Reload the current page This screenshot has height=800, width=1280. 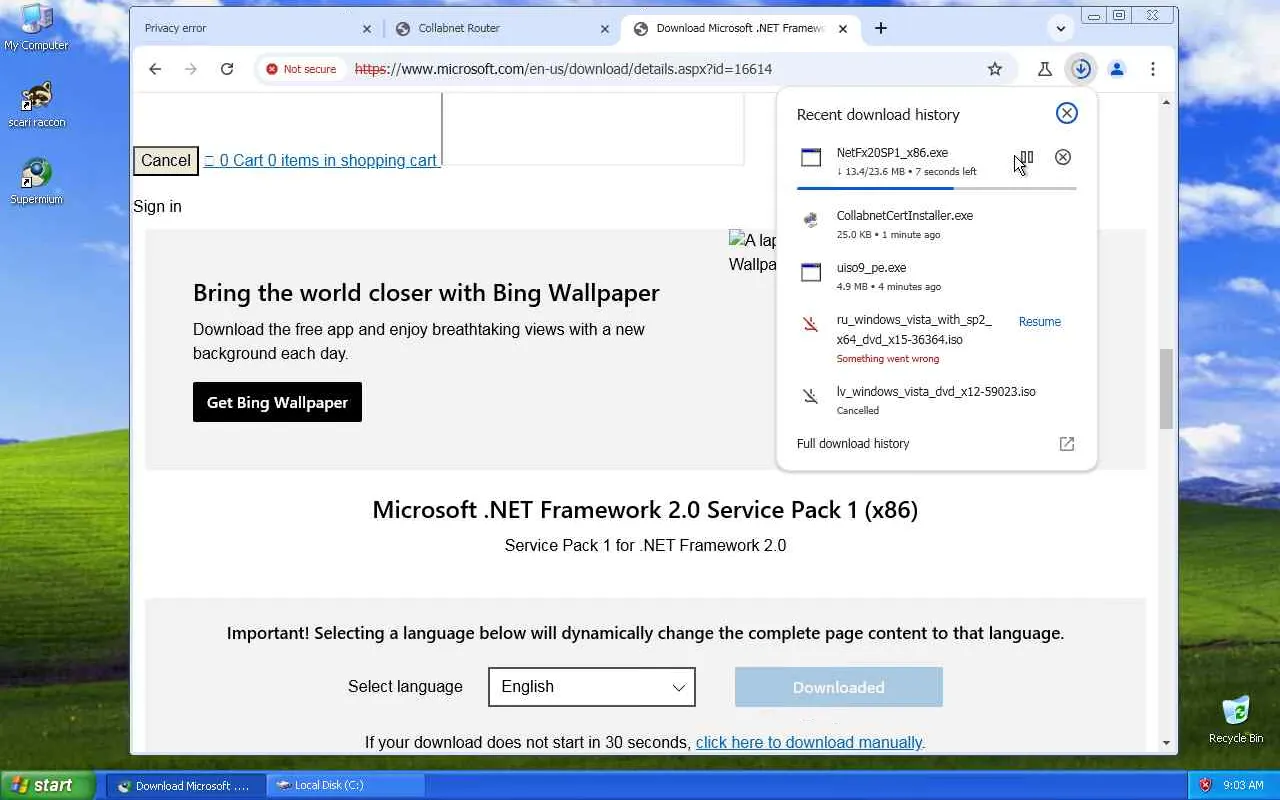[x=227, y=69]
